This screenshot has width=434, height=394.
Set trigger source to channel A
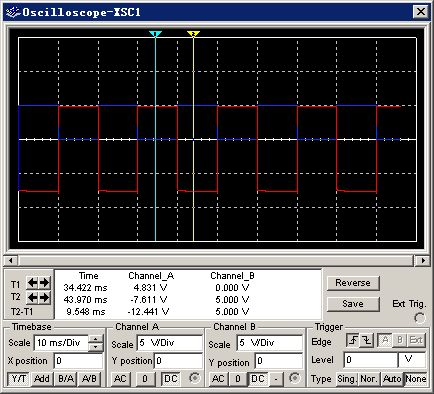[385, 340]
